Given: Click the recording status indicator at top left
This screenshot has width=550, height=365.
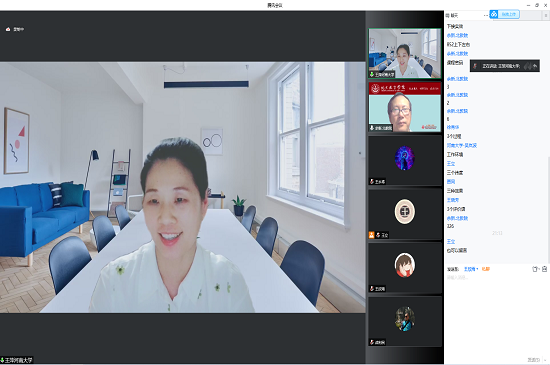Looking at the screenshot, I should point(15,29).
